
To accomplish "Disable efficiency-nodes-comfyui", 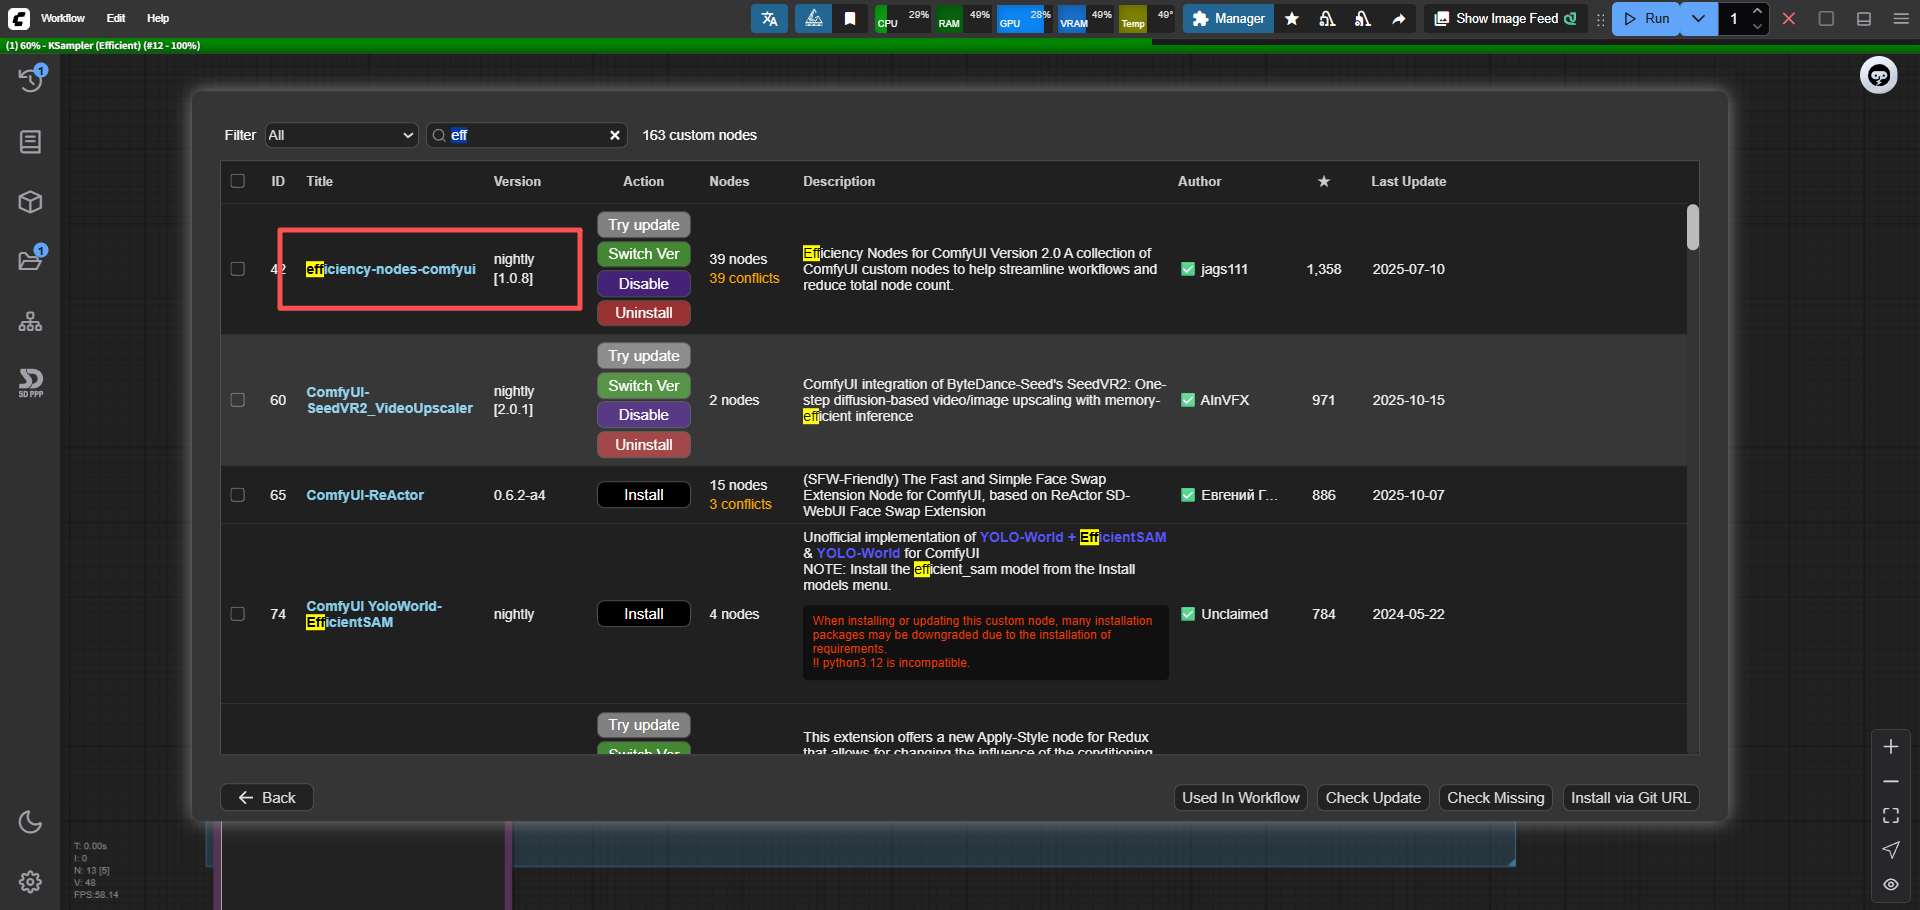I will coord(644,284).
